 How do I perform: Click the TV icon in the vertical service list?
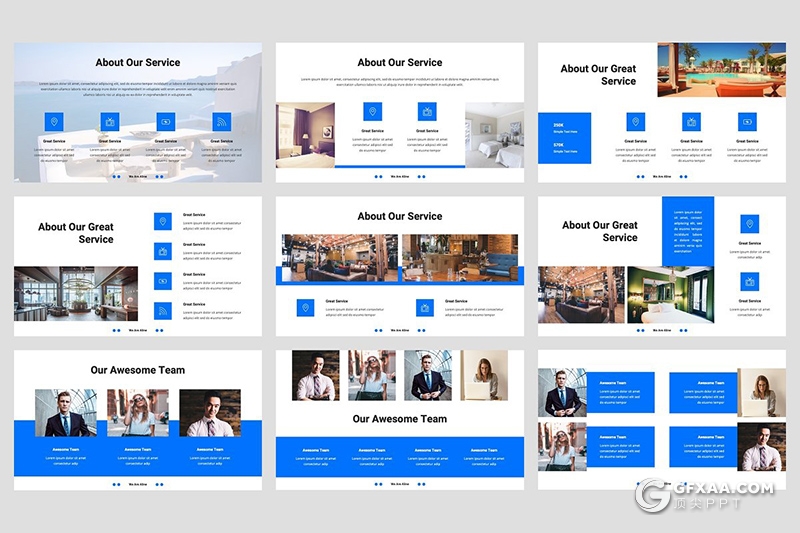[x=163, y=251]
